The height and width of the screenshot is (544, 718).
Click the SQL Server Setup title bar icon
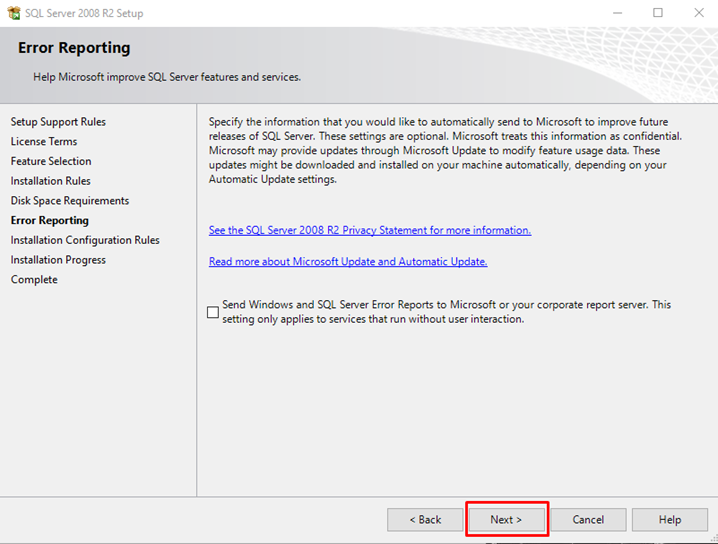coord(13,13)
